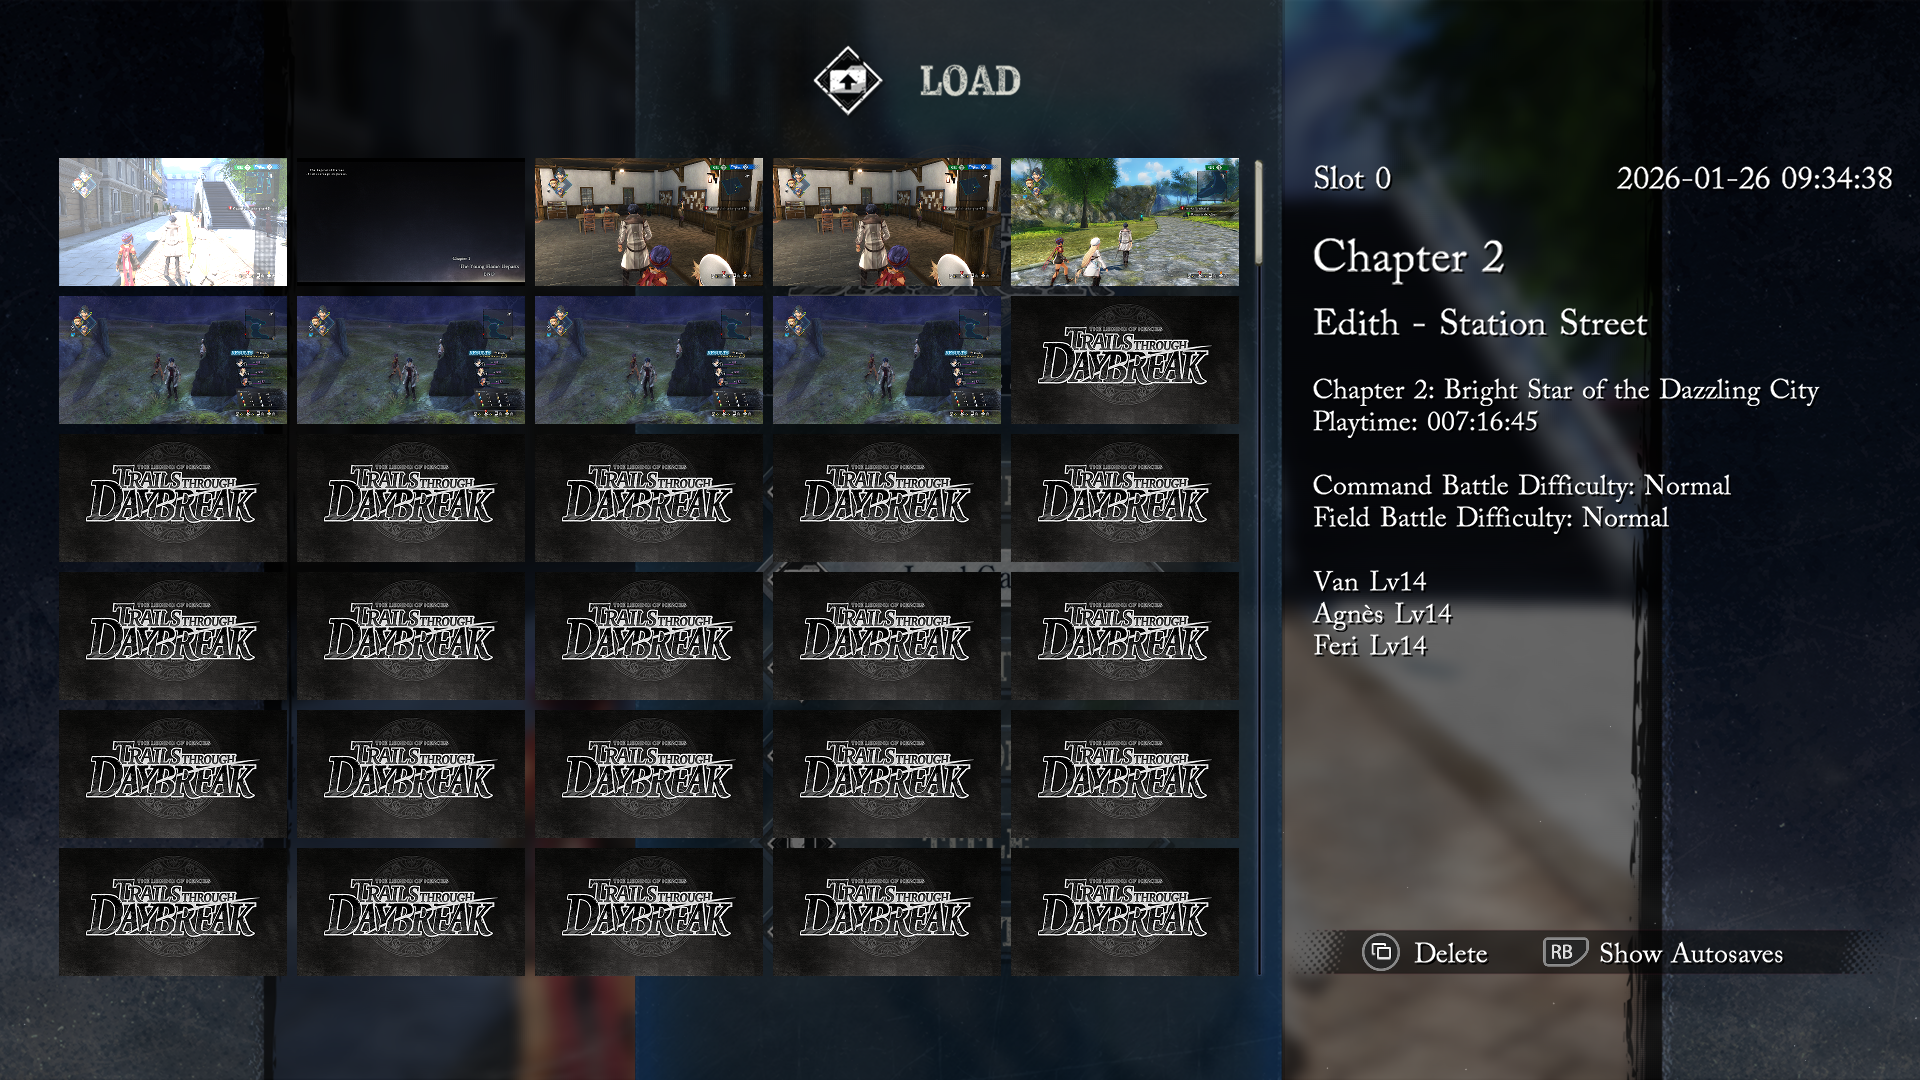Select second night field save in second row
Image resolution: width=1920 pixels, height=1080 pixels.
411,360
